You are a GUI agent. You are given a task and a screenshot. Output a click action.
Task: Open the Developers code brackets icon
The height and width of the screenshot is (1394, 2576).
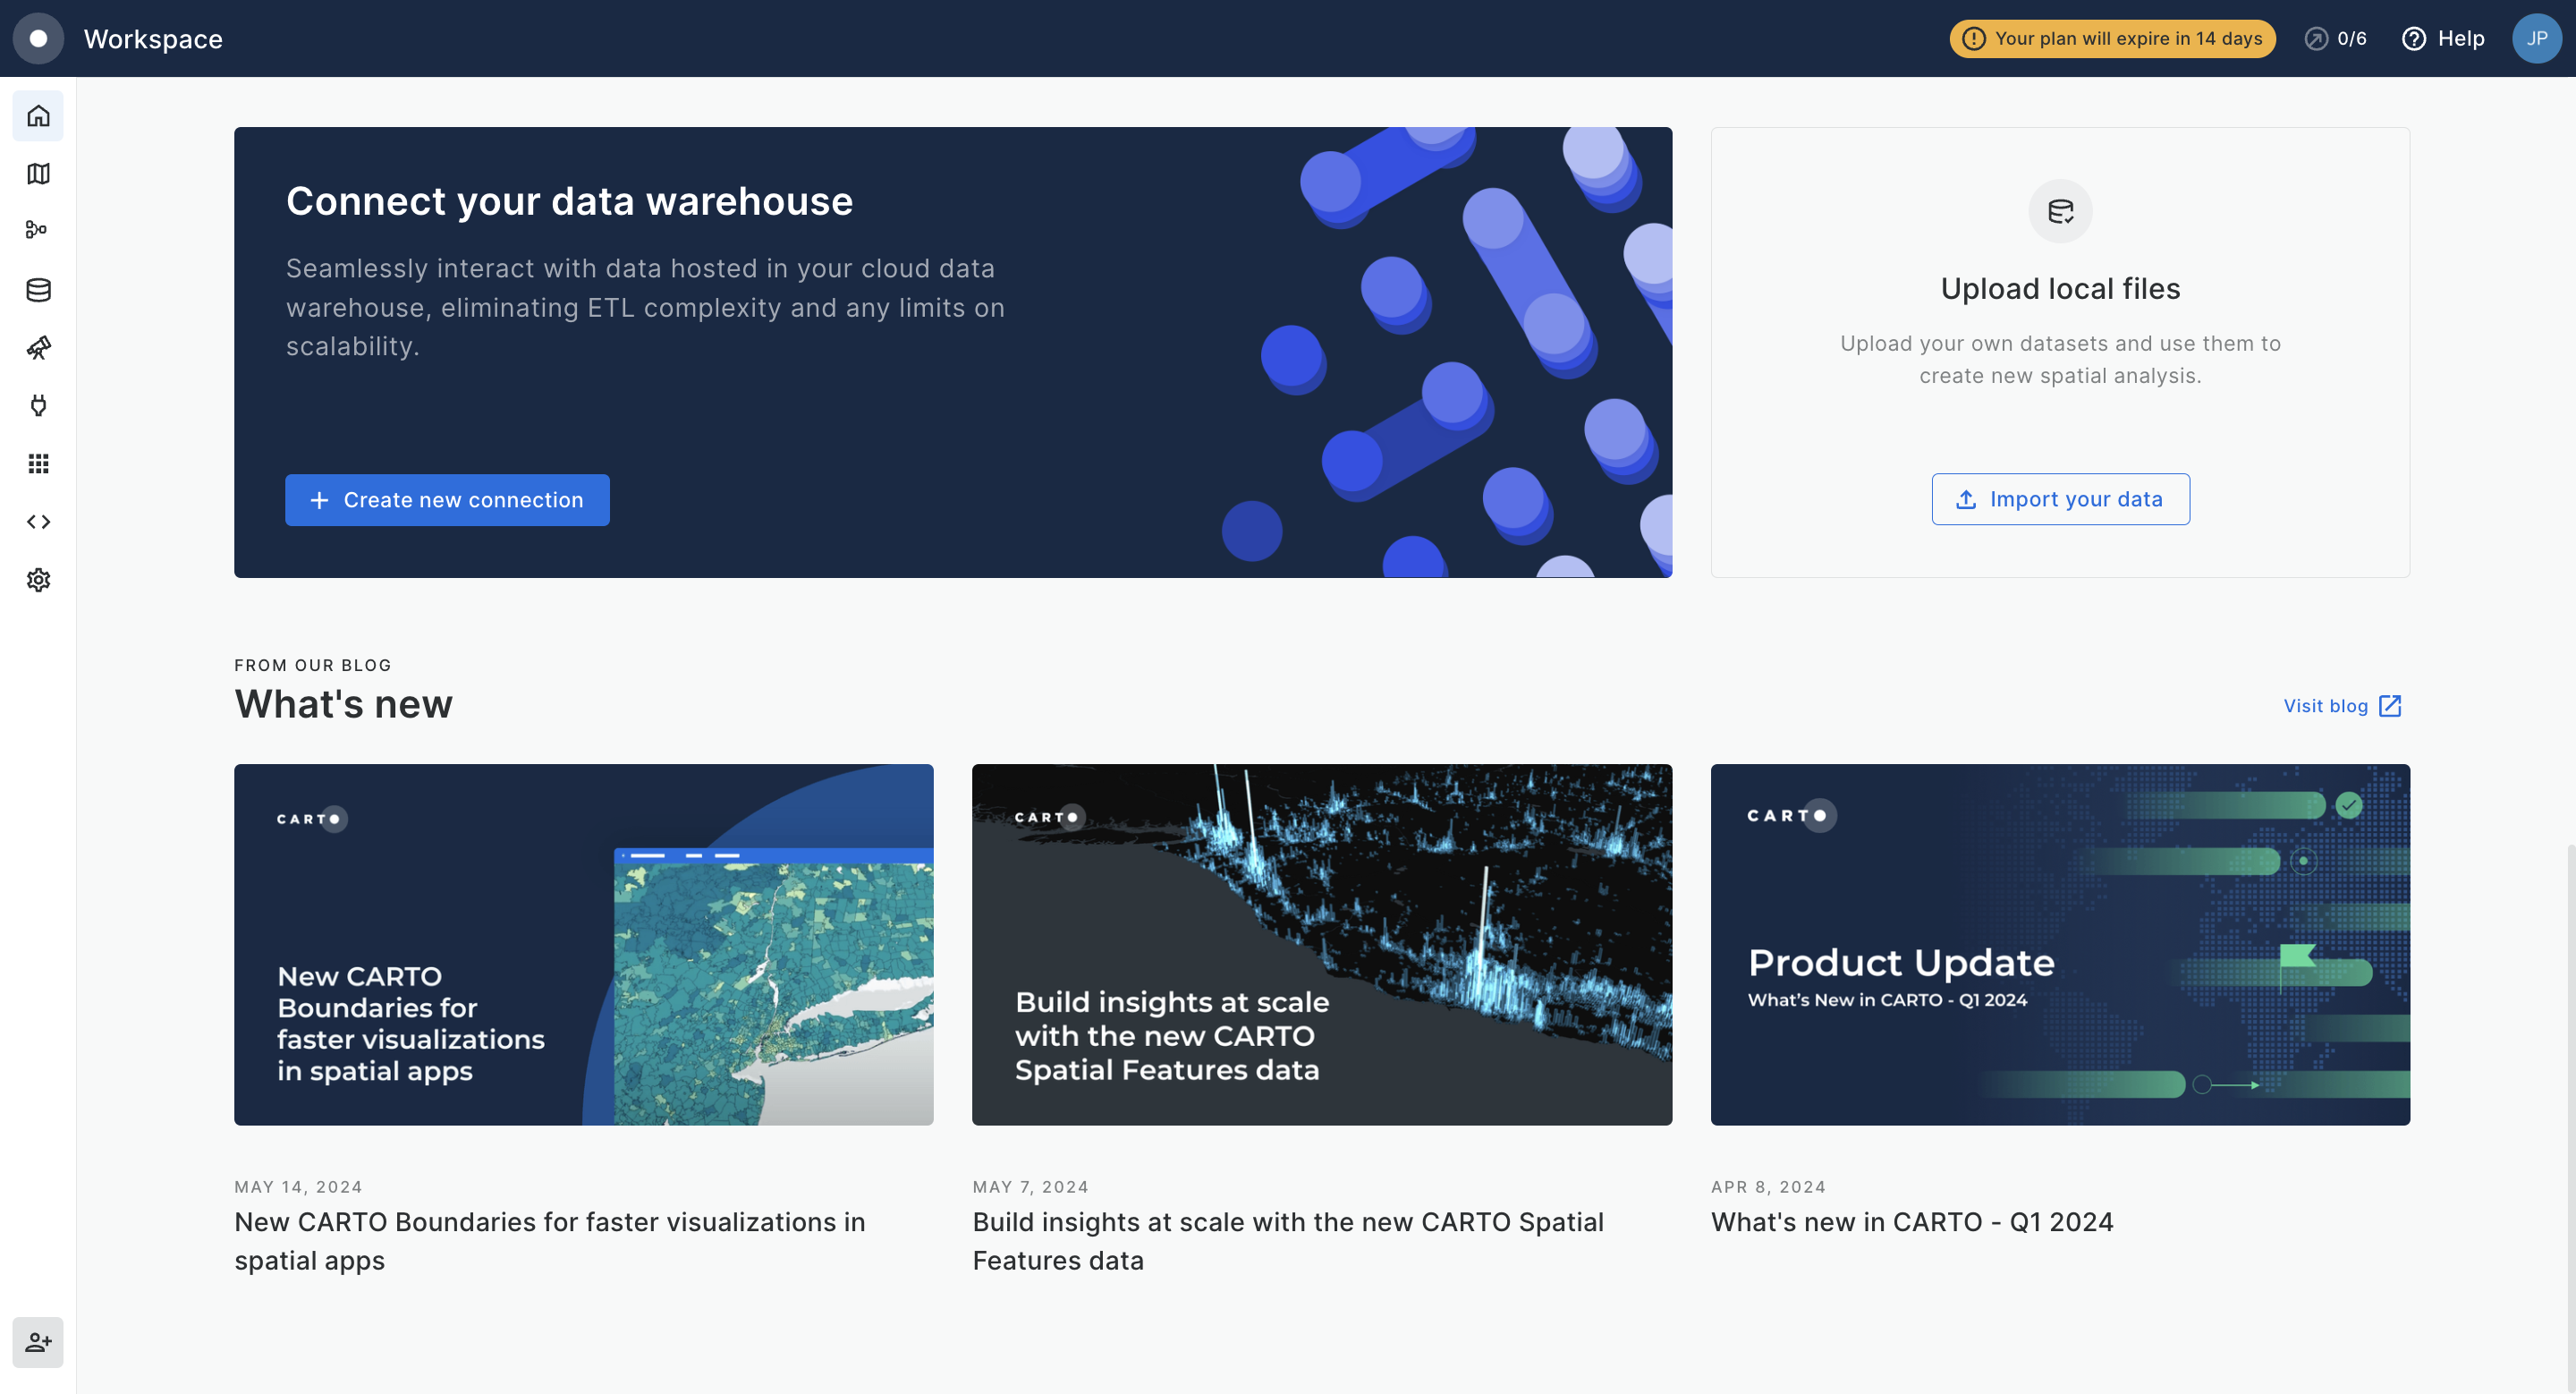pos(38,521)
